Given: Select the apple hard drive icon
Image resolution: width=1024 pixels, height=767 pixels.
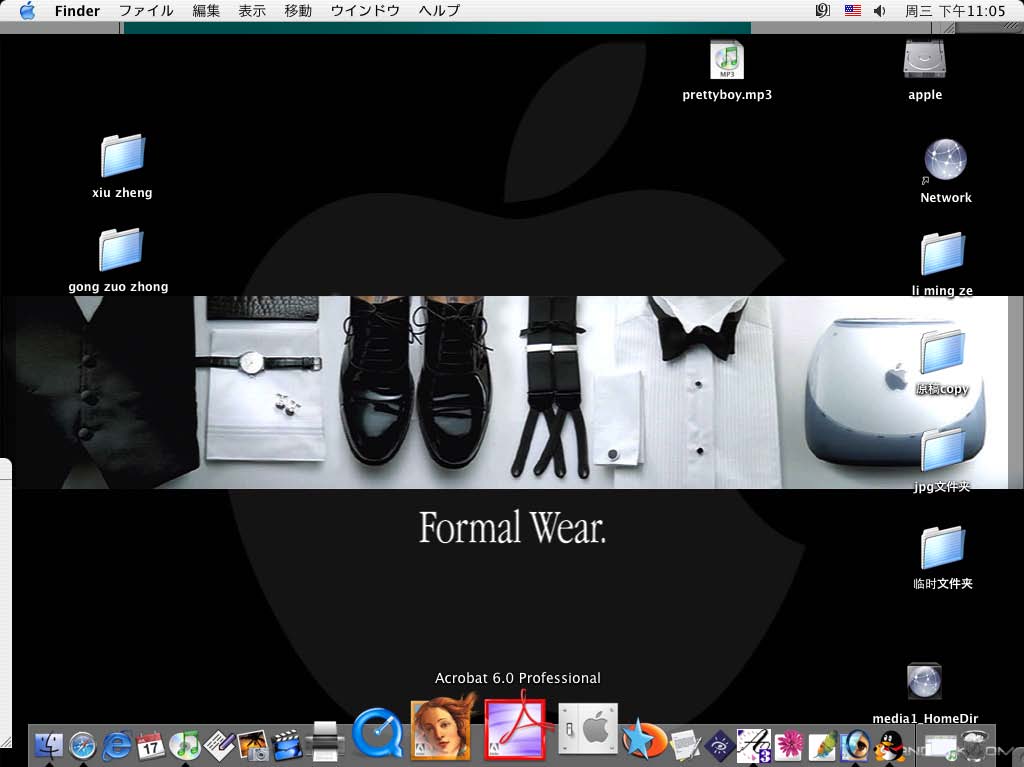Looking at the screenshot, I should click(925, 59).
